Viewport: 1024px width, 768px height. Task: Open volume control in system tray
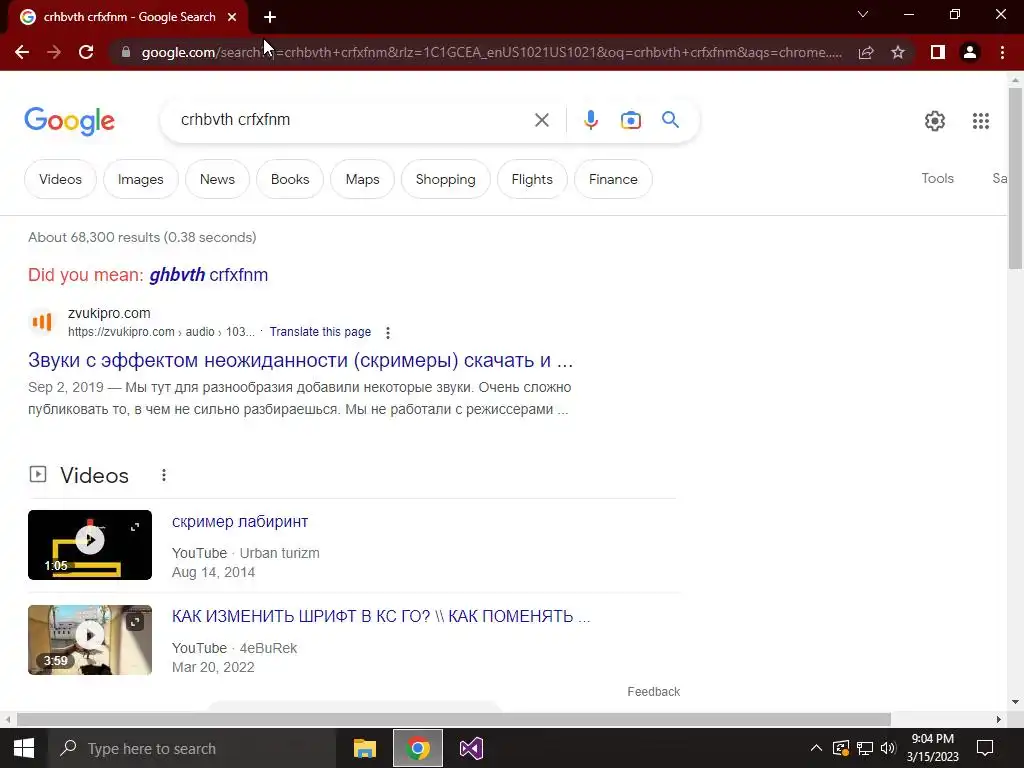pyautogui.click(x=888, y=748)
